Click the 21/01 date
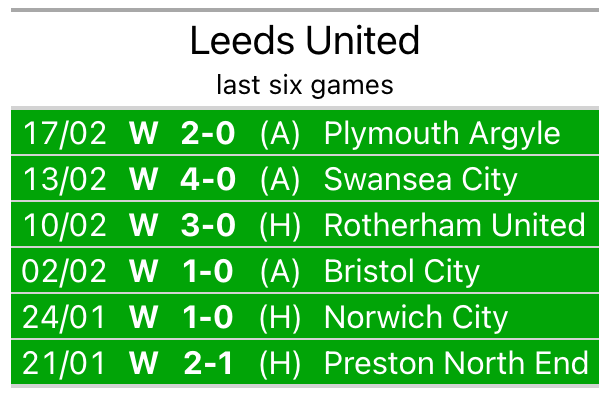The image size is (608, 396). coord(64,363)
